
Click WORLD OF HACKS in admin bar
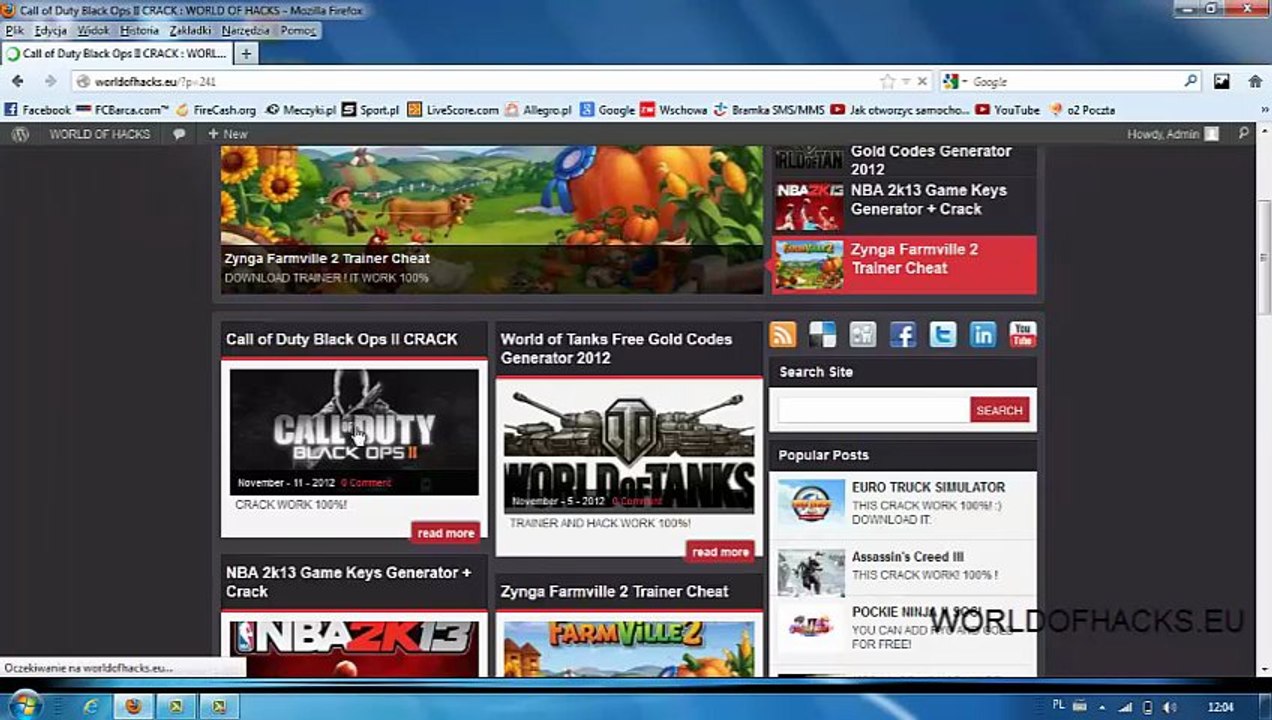click(100, 134)
